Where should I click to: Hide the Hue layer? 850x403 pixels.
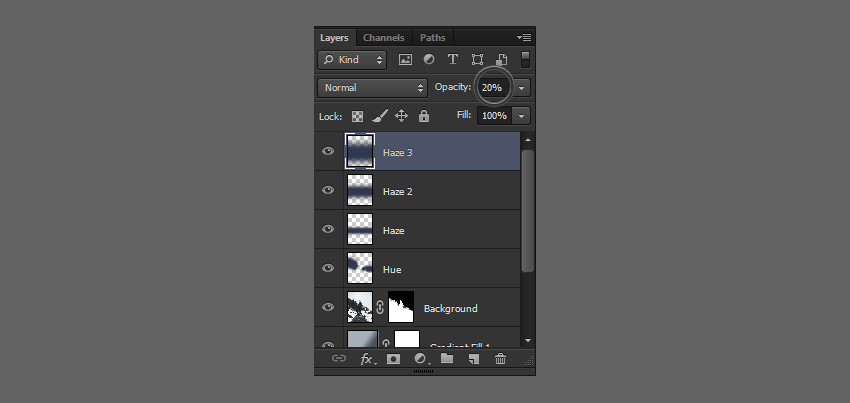click(328, 268)
